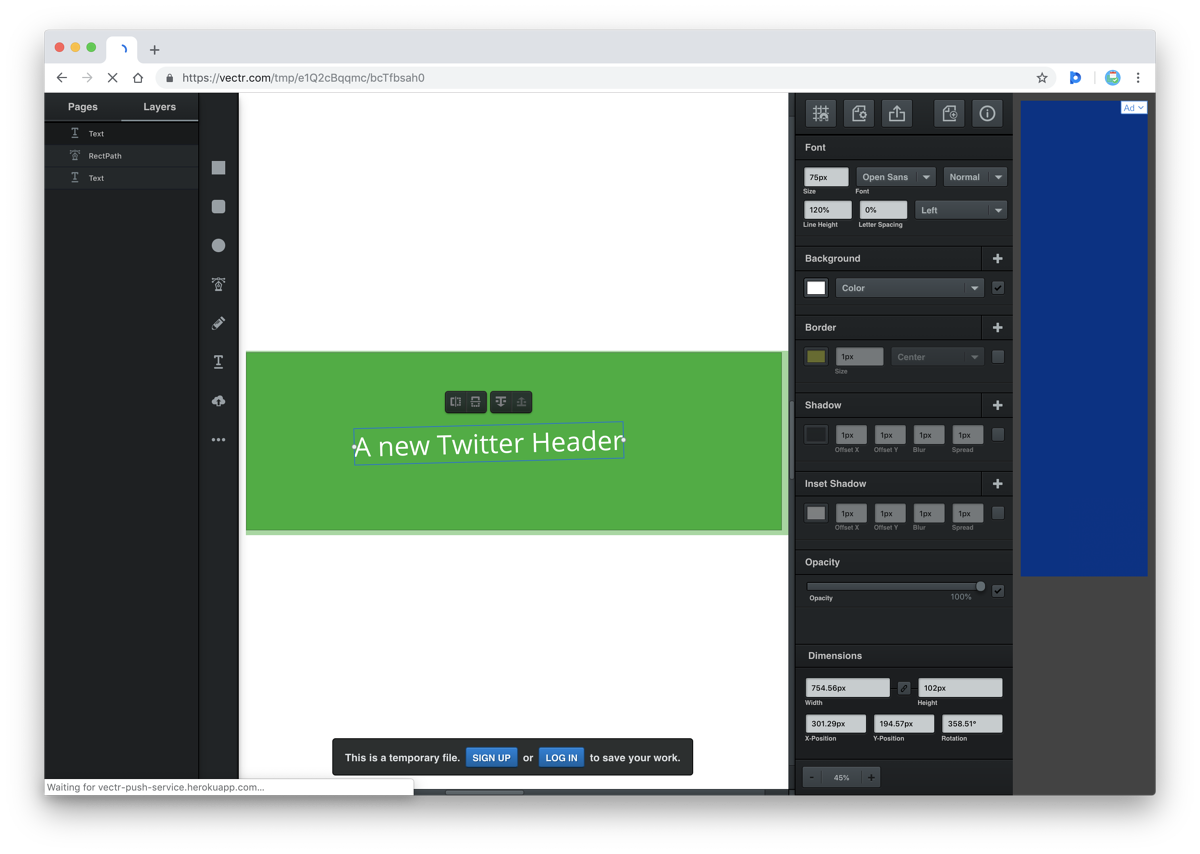Add a new Border with plus

997,328
